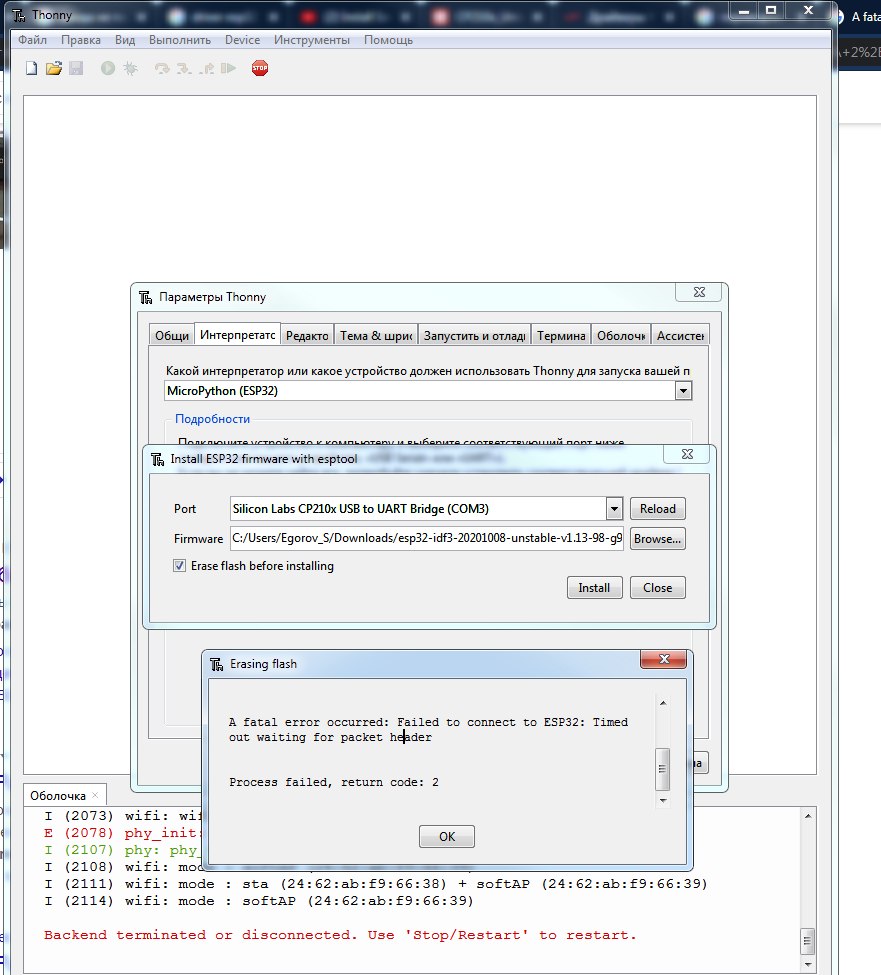Click Thonny icon in Параметры Thonny dialog title
This screenshot has width=881, height=975.
click(x=145, y=297)
